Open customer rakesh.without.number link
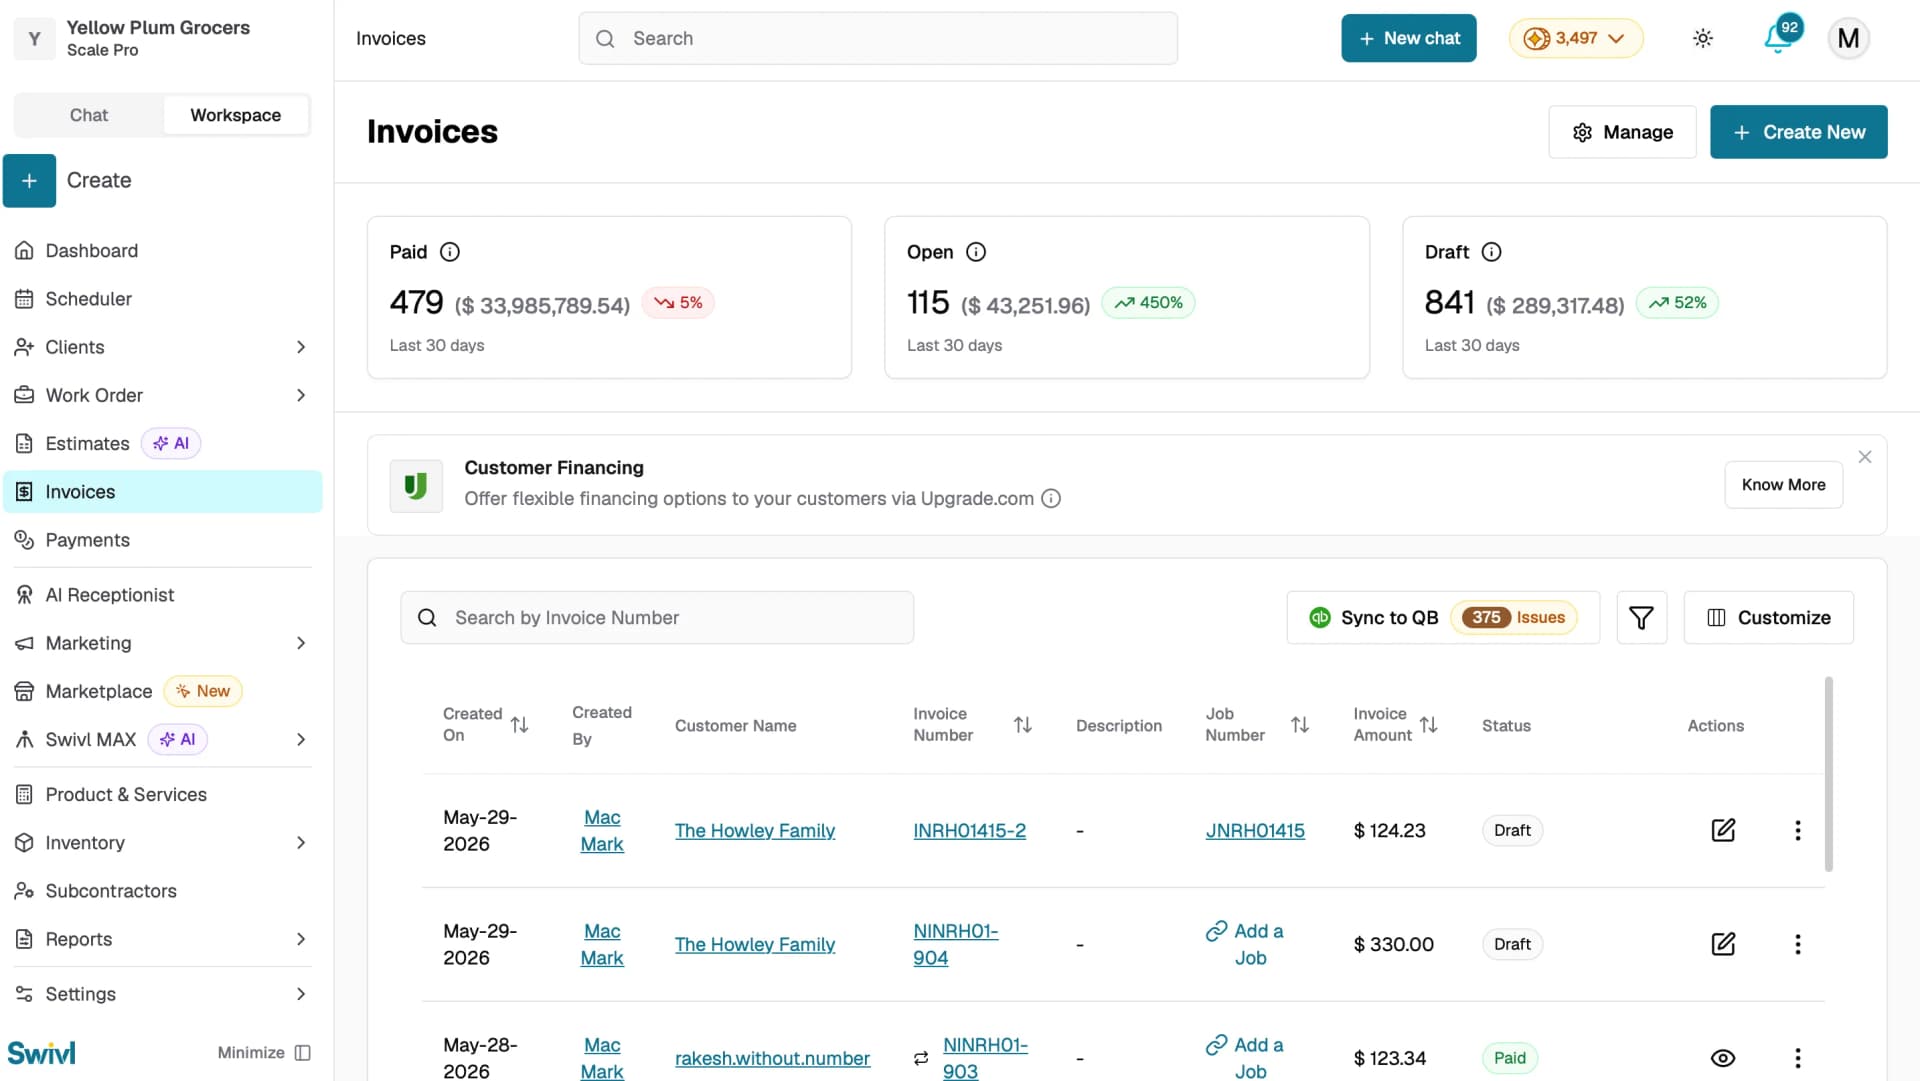The height and width of the screenshot is (1081, 1920). (772, 1059)
